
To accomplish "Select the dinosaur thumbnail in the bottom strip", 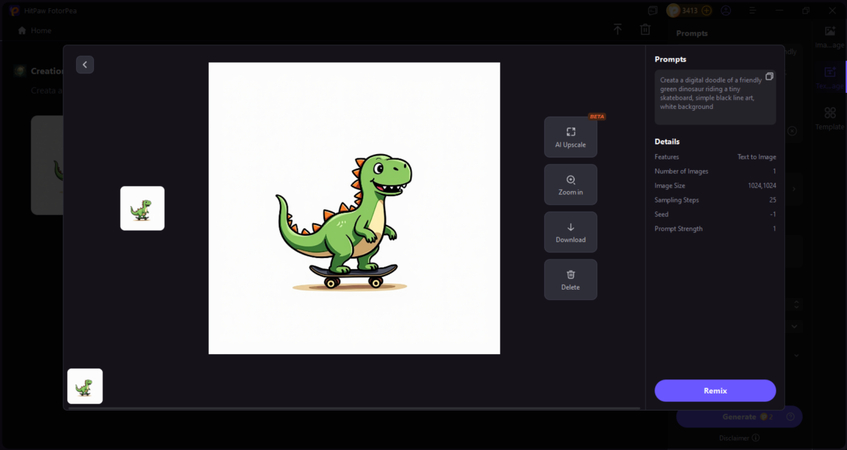I will click(x=85, y=386).
